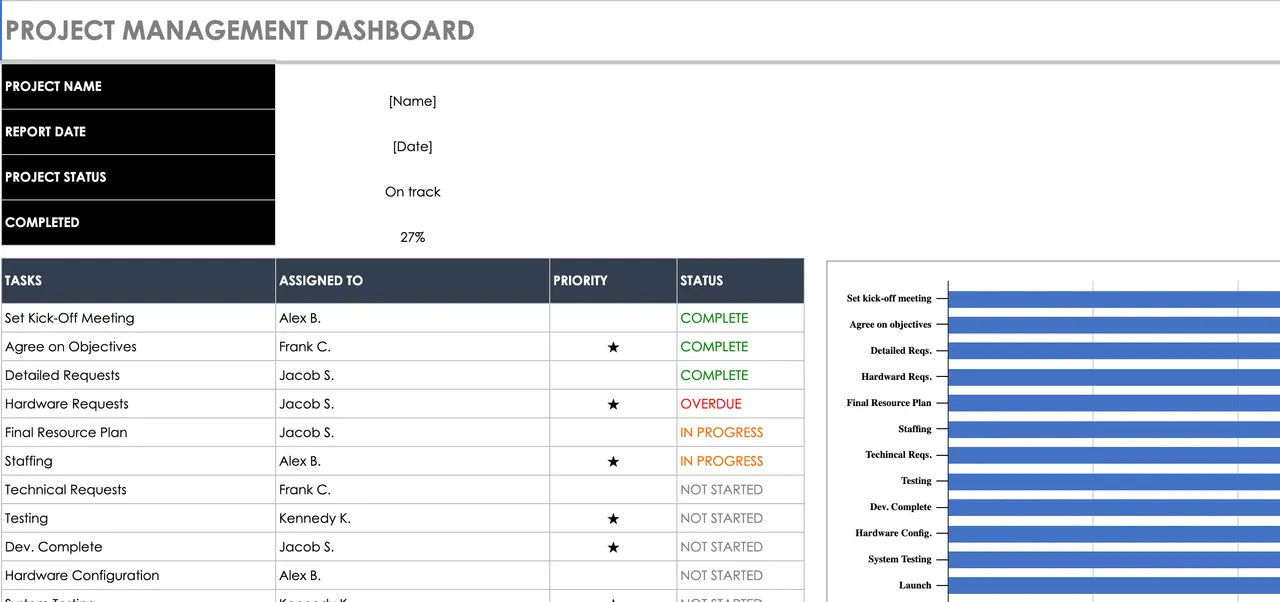This screenshot has height=602, width=1280.
Task: Select the Agree on Objectives task cell
Action: pyautogui.click(x=138, y=347)
